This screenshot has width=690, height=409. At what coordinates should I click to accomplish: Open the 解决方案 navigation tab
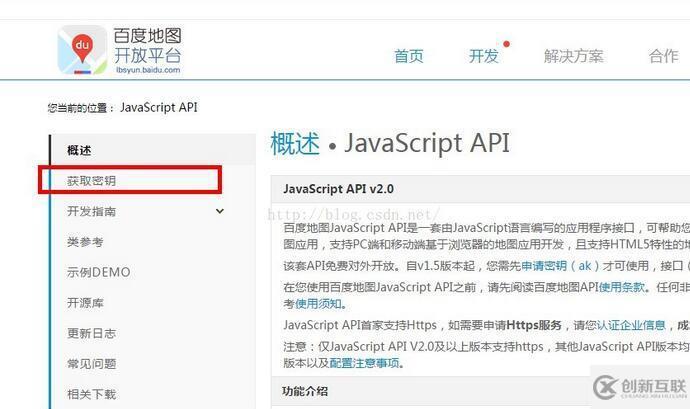tap(573, 56)
